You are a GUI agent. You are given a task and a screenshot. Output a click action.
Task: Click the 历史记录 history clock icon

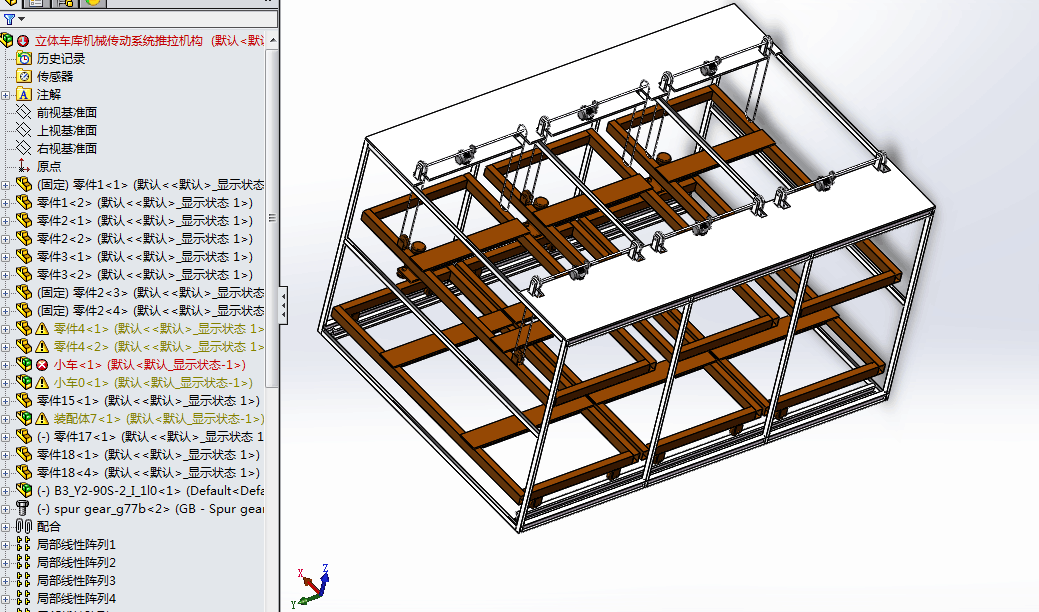[x=24, y=58]
